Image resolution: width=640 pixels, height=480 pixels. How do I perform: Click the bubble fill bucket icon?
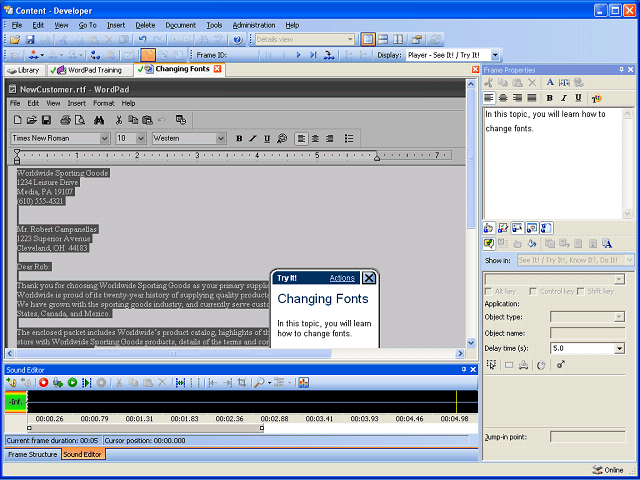(531, 244)
